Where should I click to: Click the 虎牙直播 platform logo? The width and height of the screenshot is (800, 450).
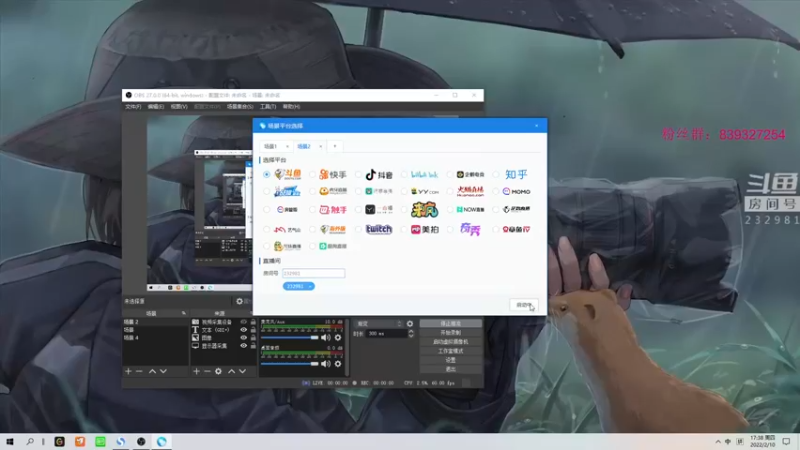tap(333, 191)
